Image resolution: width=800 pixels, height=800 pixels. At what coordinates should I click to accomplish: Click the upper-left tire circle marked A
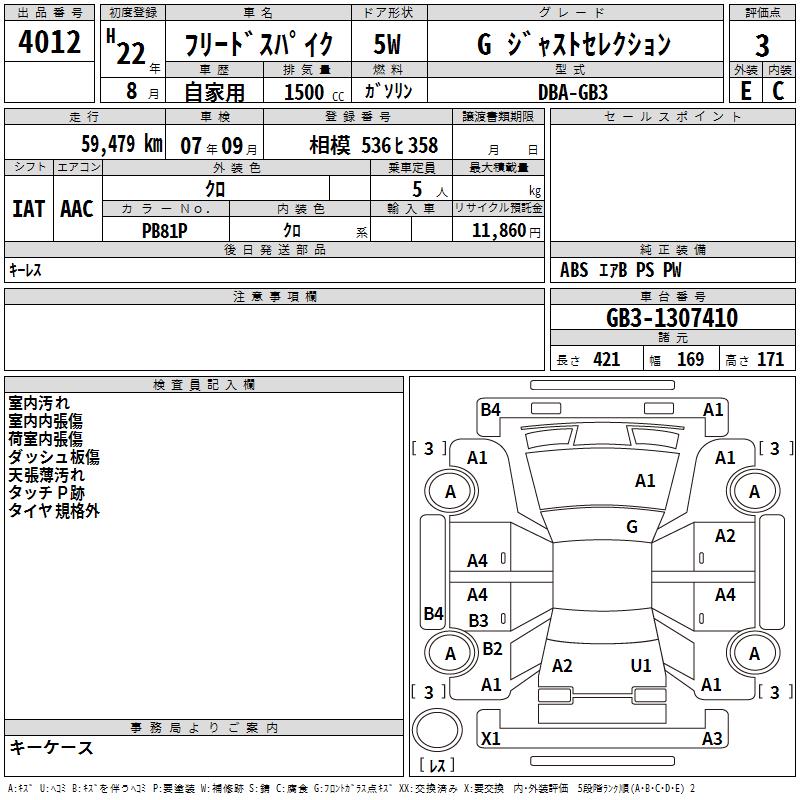pos(450,491)
